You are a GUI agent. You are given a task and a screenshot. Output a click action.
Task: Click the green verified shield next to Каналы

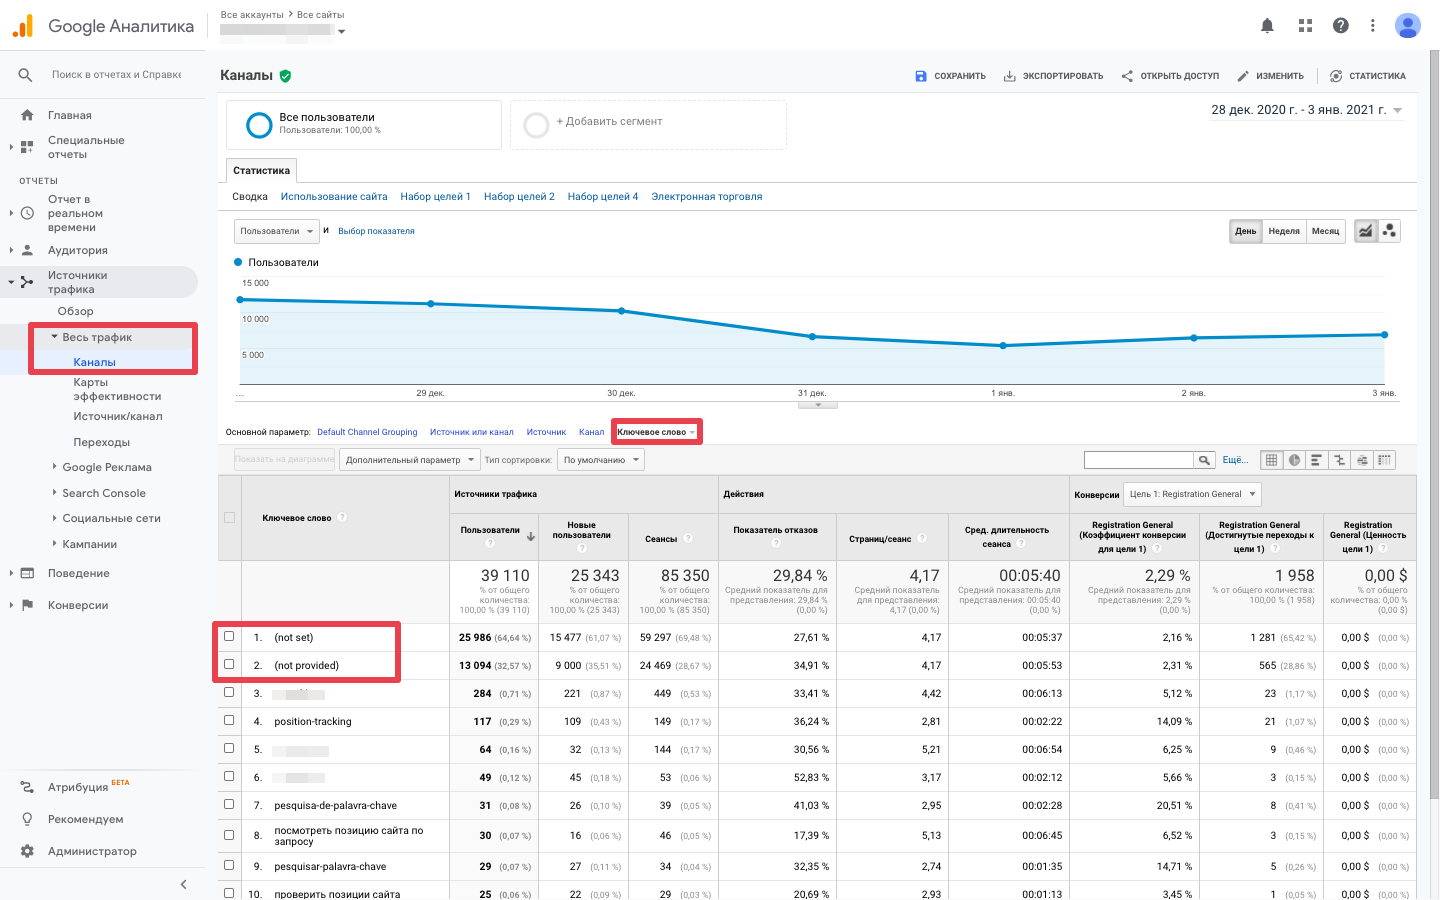pos(285,76)
